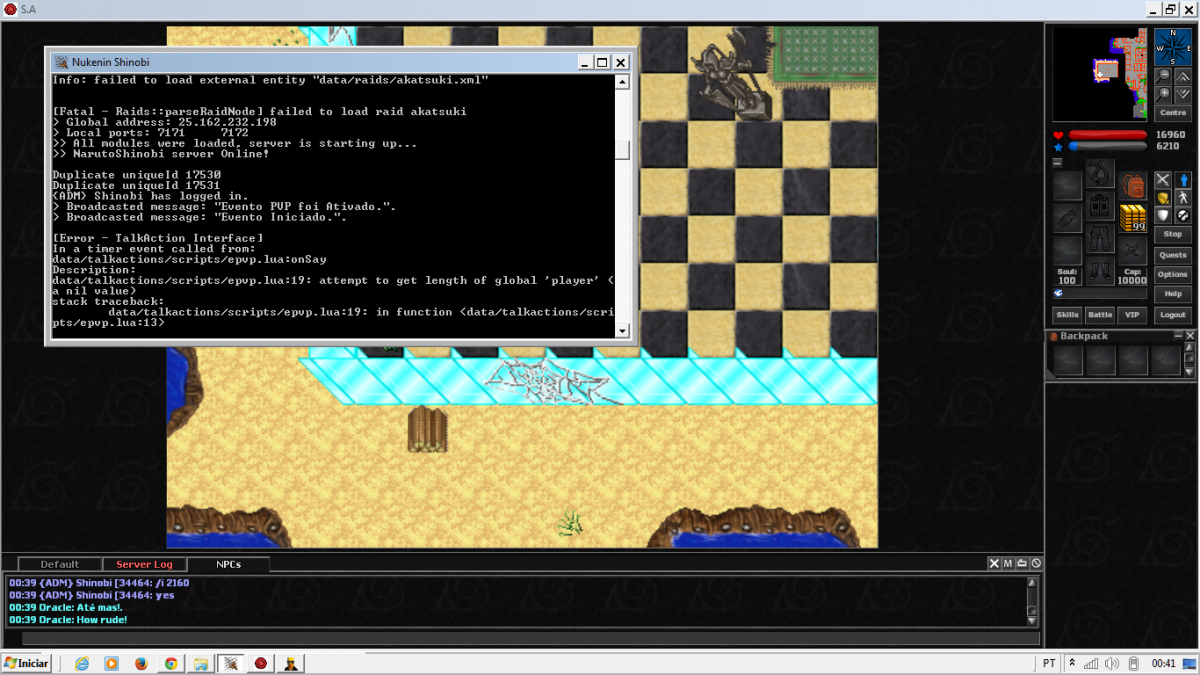Move minimap down one floor

1184,94
